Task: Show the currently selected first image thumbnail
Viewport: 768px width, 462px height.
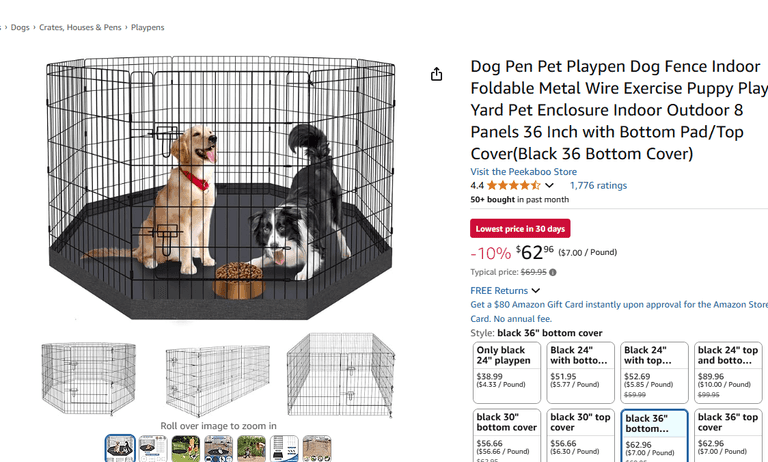Action: tap(120, 448)
